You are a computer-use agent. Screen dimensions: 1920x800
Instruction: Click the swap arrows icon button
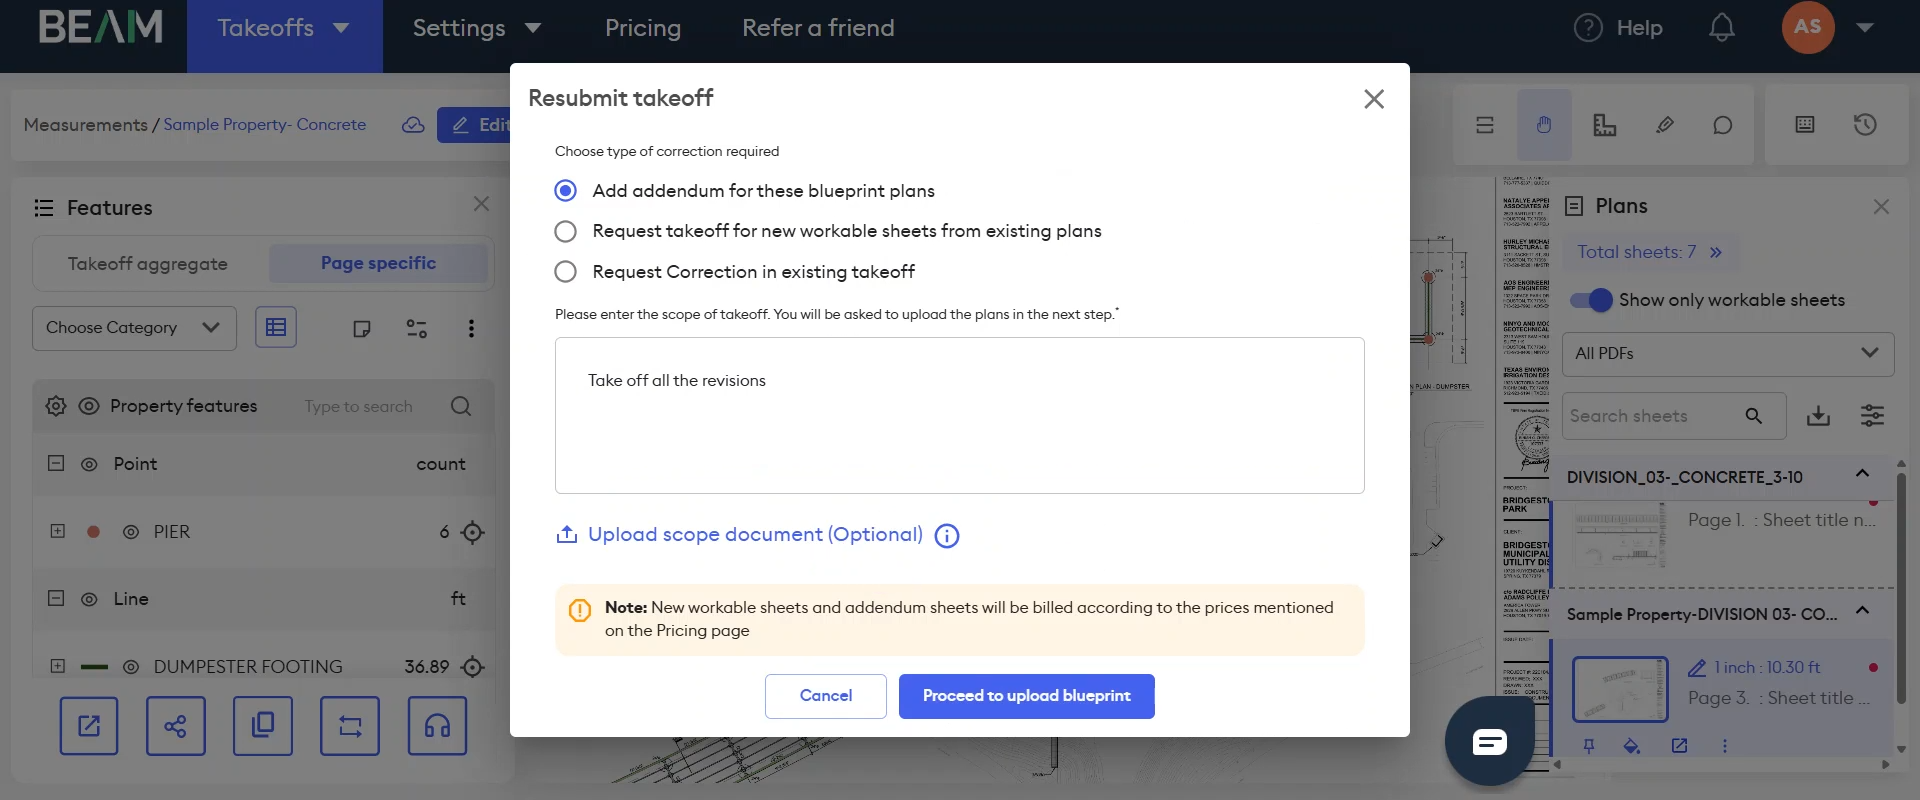(350, 726)
